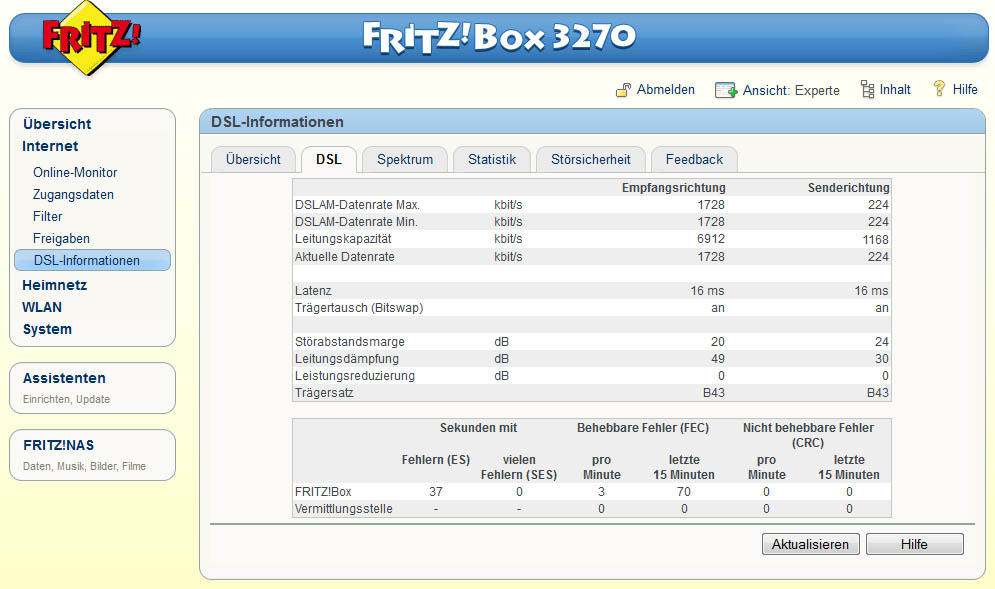Click the Abmelden lock icon
This screenshot has height=589, width=995.
(x=623, y=90)
